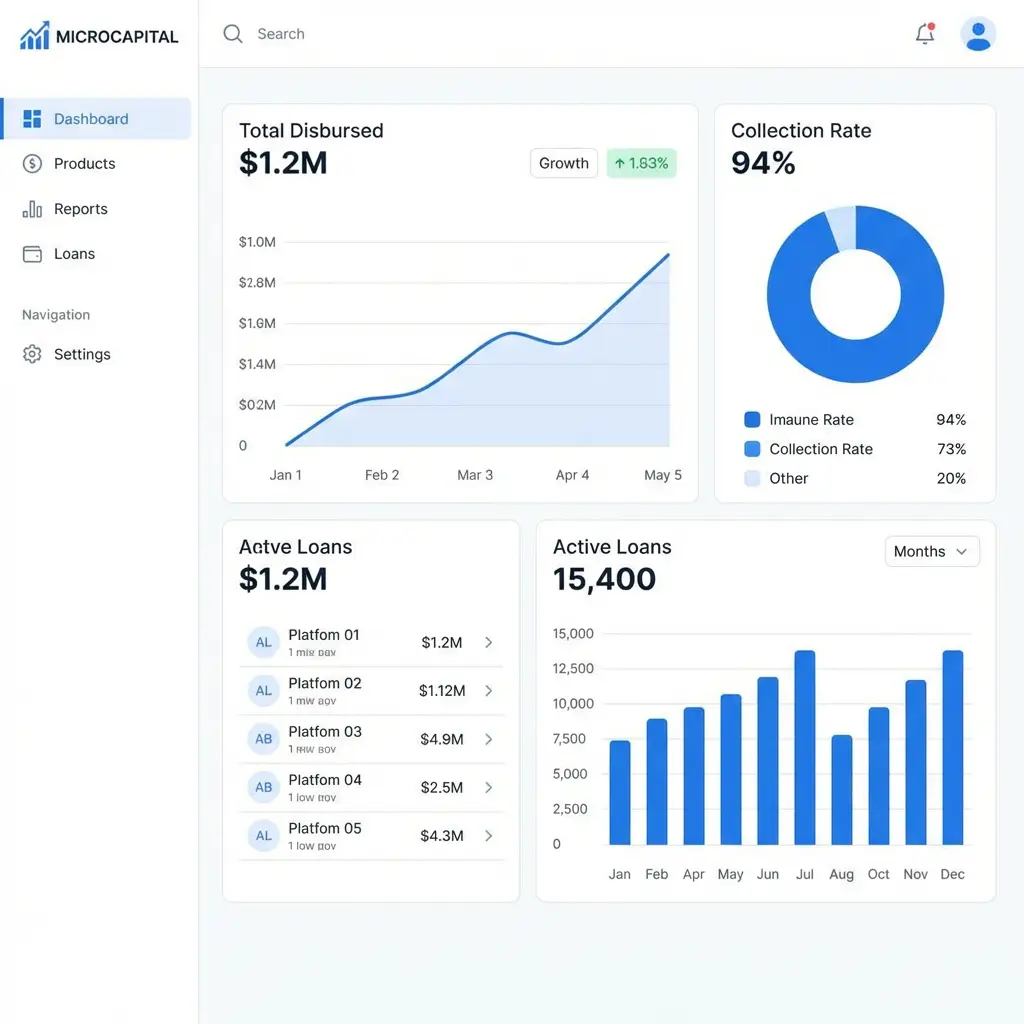
Task: Click the +1.83% growth badge
Action: 641,163
